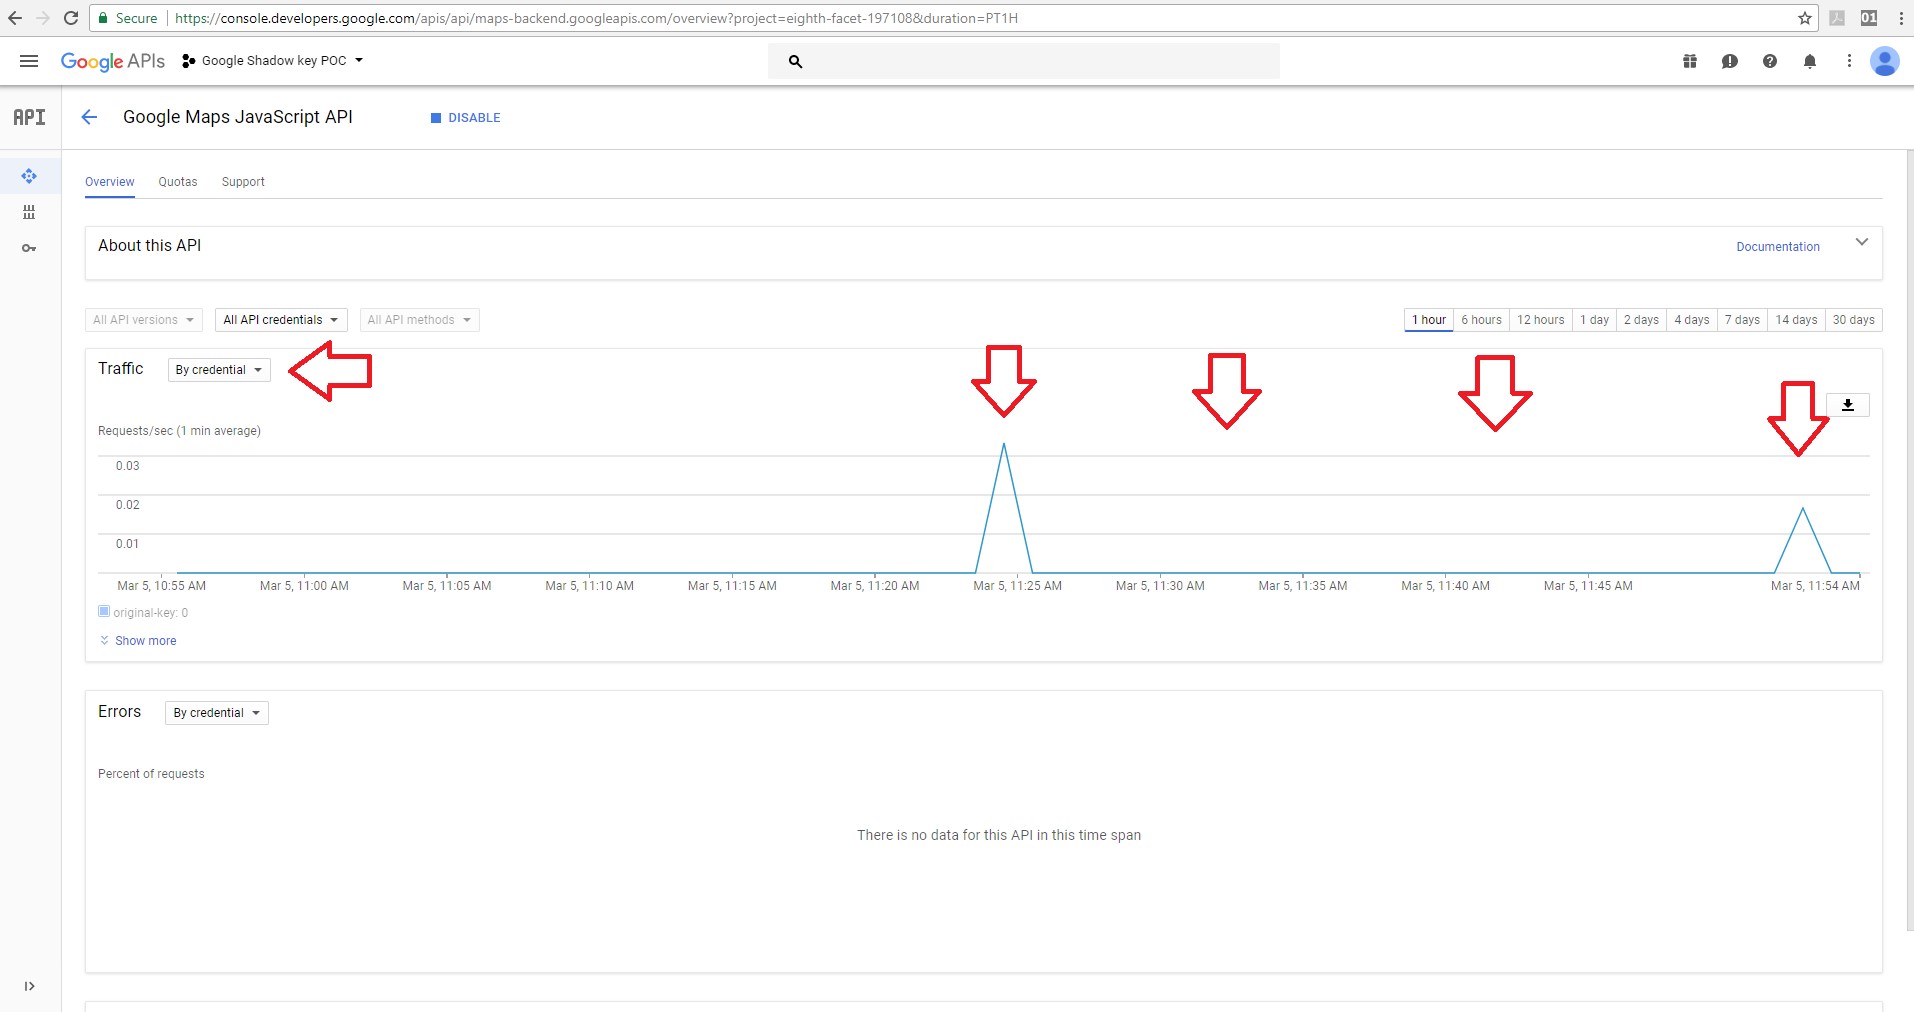The image size is (1914, 1012).
Task: Open the All API credentials dropdown
Action: tap(281, 320)
